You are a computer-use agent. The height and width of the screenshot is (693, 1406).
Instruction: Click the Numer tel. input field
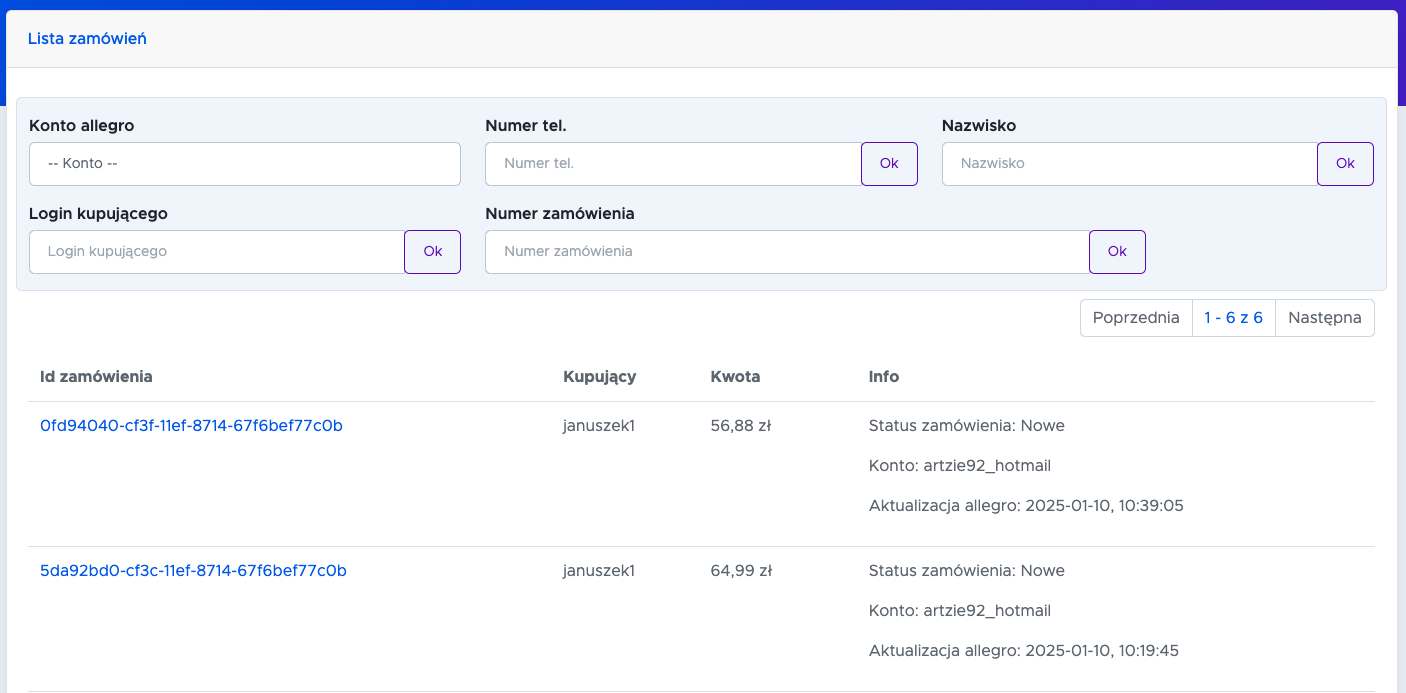(x=673, y=164)
